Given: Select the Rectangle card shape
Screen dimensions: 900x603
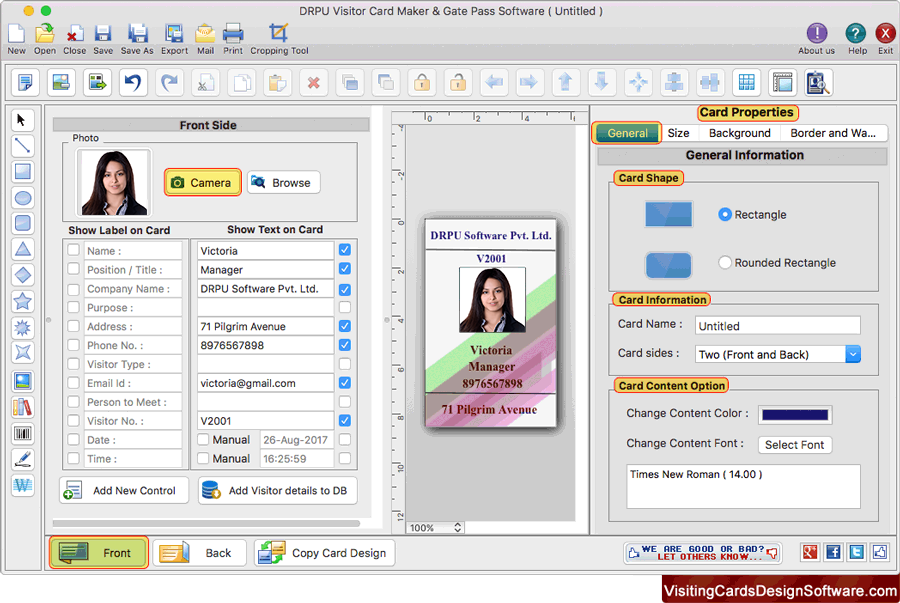Looking at the screenshot, I should point(725,214).
